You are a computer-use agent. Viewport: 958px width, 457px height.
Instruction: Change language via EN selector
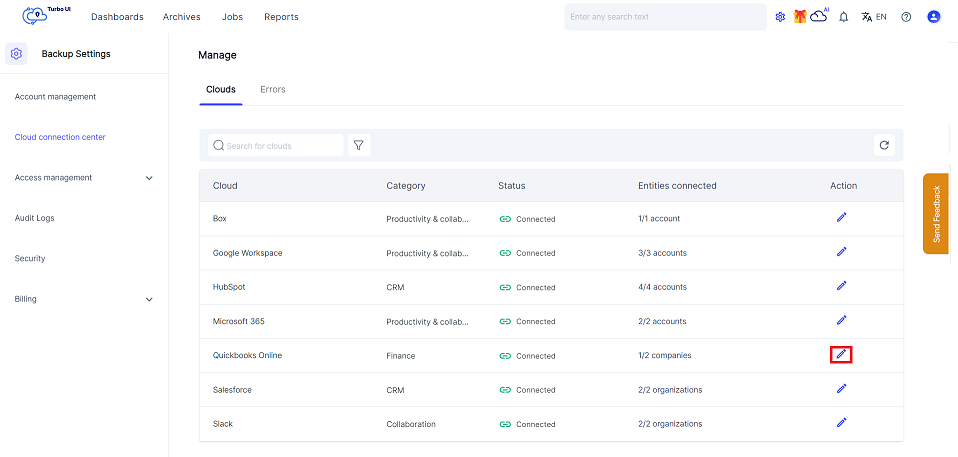coord(874,17)
